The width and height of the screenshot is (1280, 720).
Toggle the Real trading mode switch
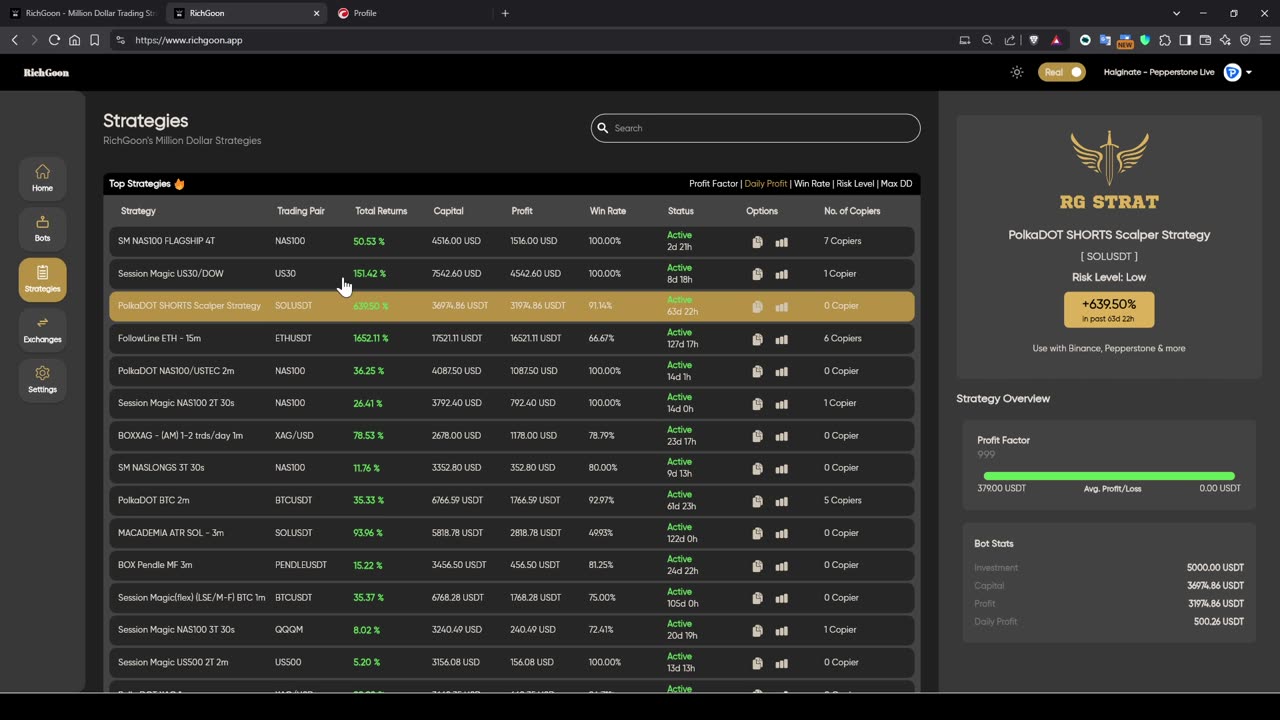1062,72
